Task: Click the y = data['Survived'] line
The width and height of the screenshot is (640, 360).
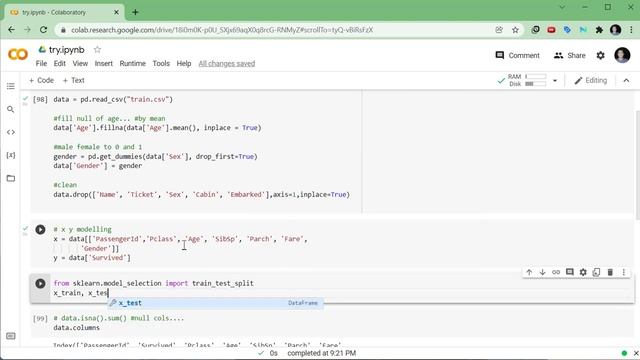Action: [x=92, y=258]
